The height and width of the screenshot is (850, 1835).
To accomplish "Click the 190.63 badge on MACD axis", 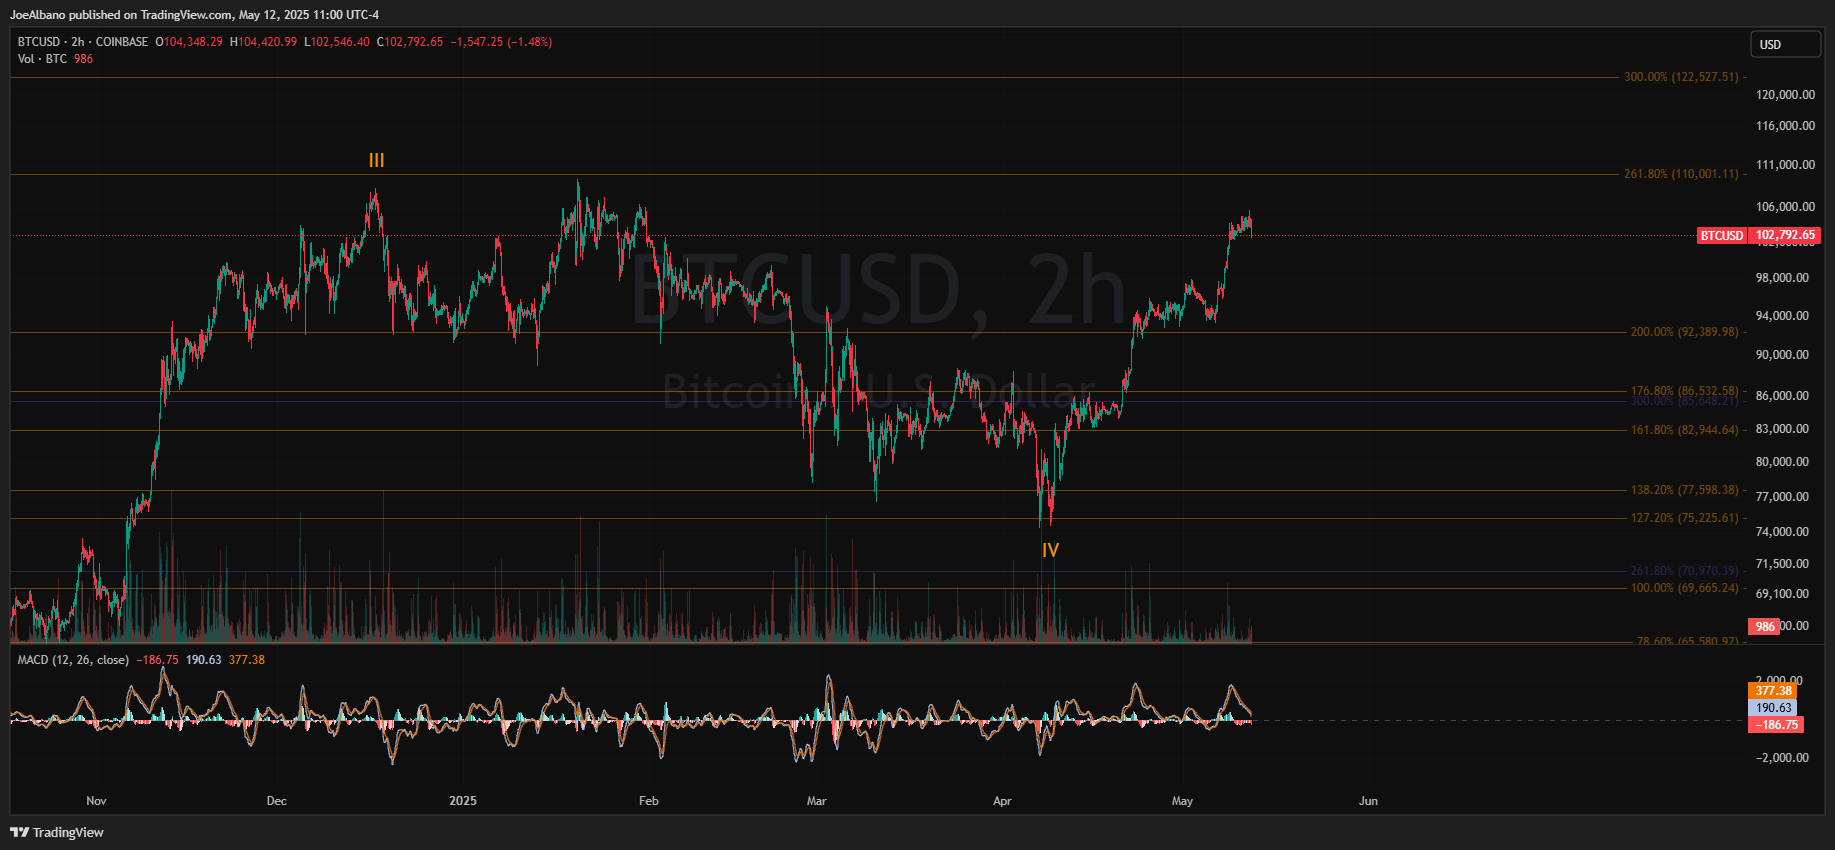I will 1773,708.
